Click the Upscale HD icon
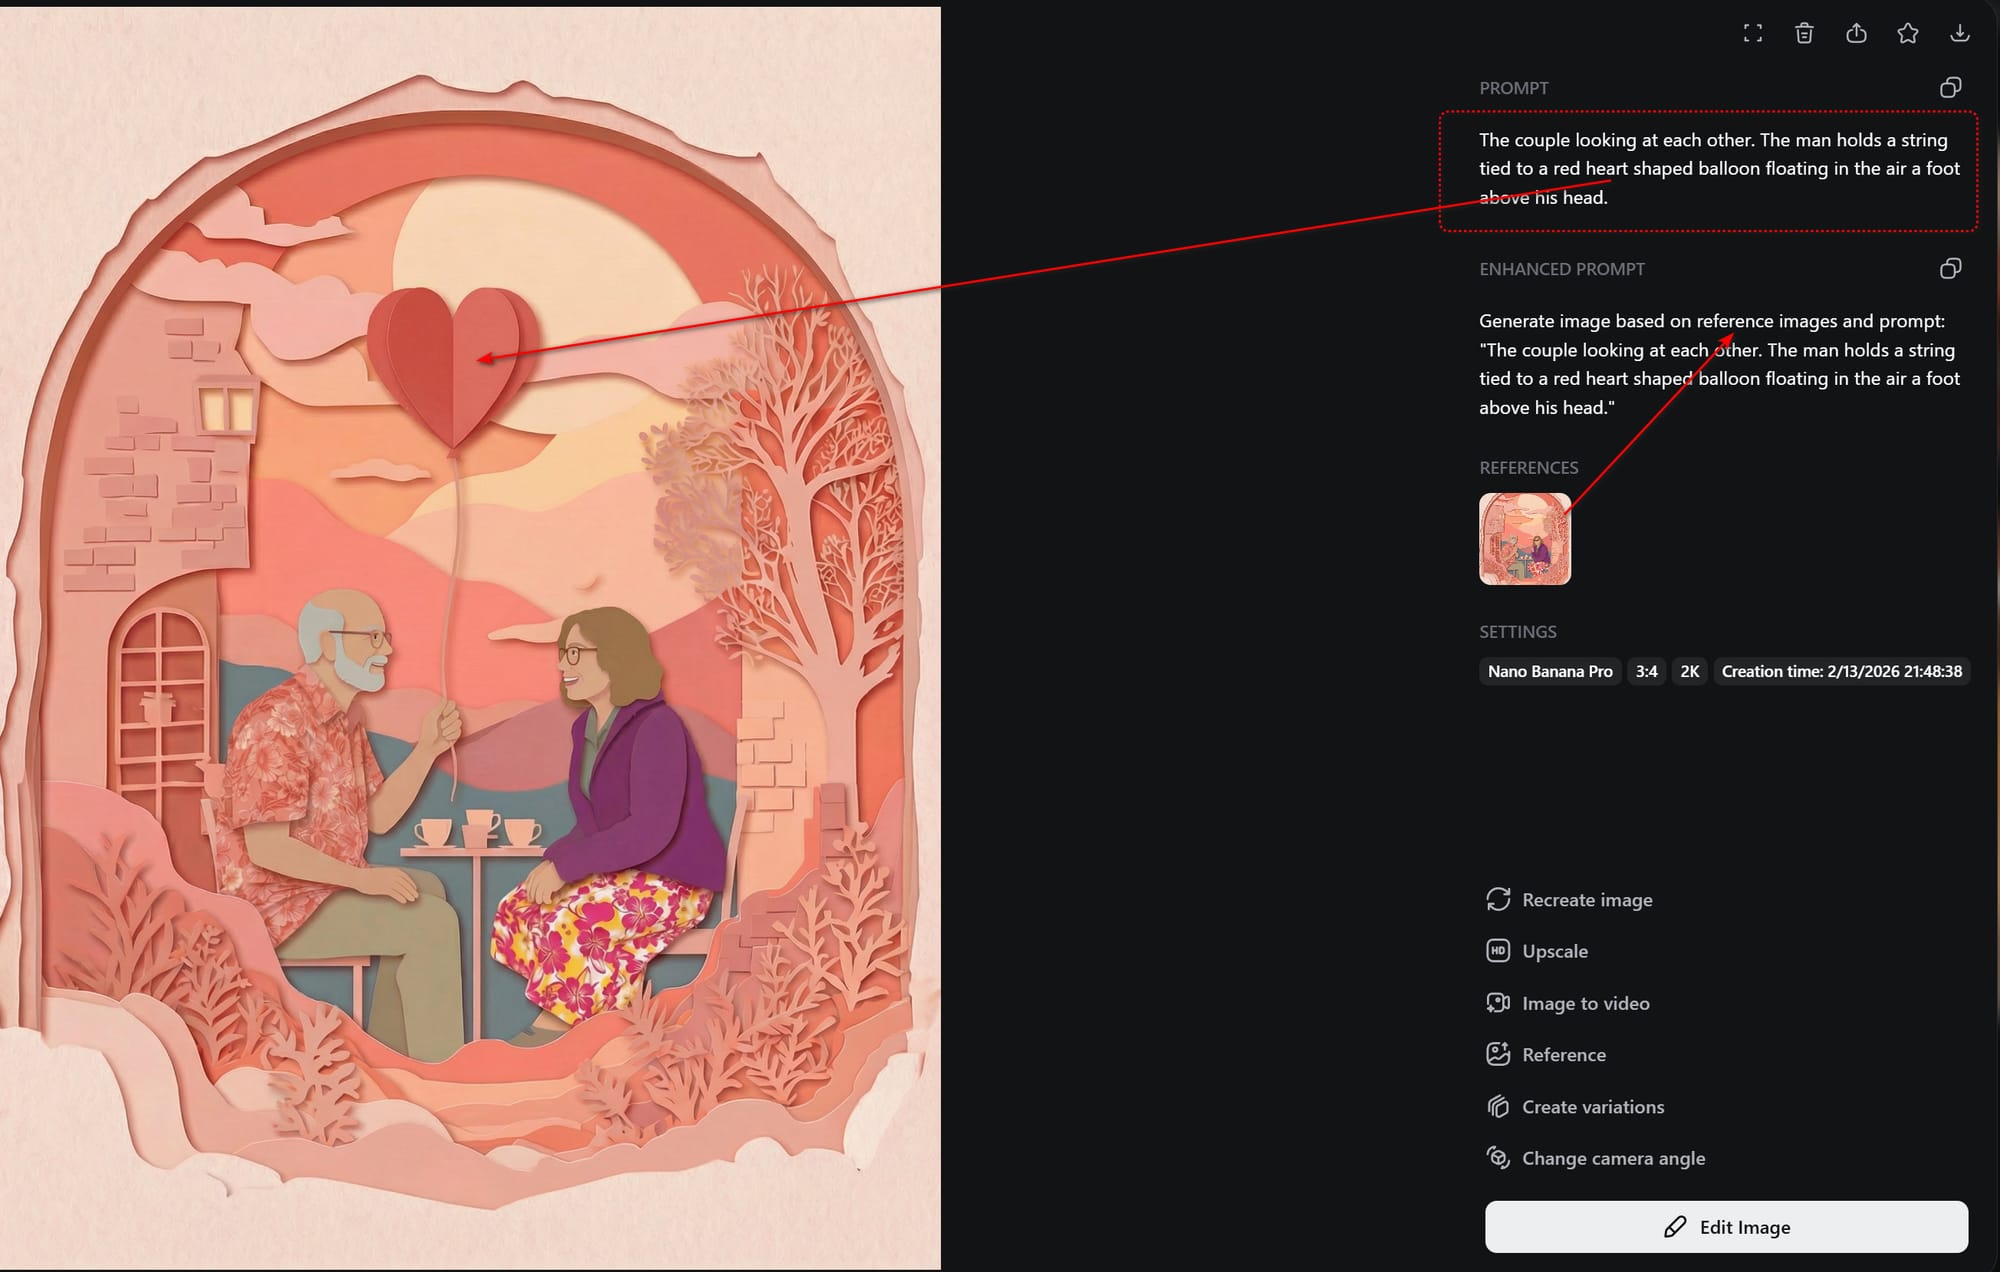Viewport: 2000px width, 1272px height. tap(1498, 951)
